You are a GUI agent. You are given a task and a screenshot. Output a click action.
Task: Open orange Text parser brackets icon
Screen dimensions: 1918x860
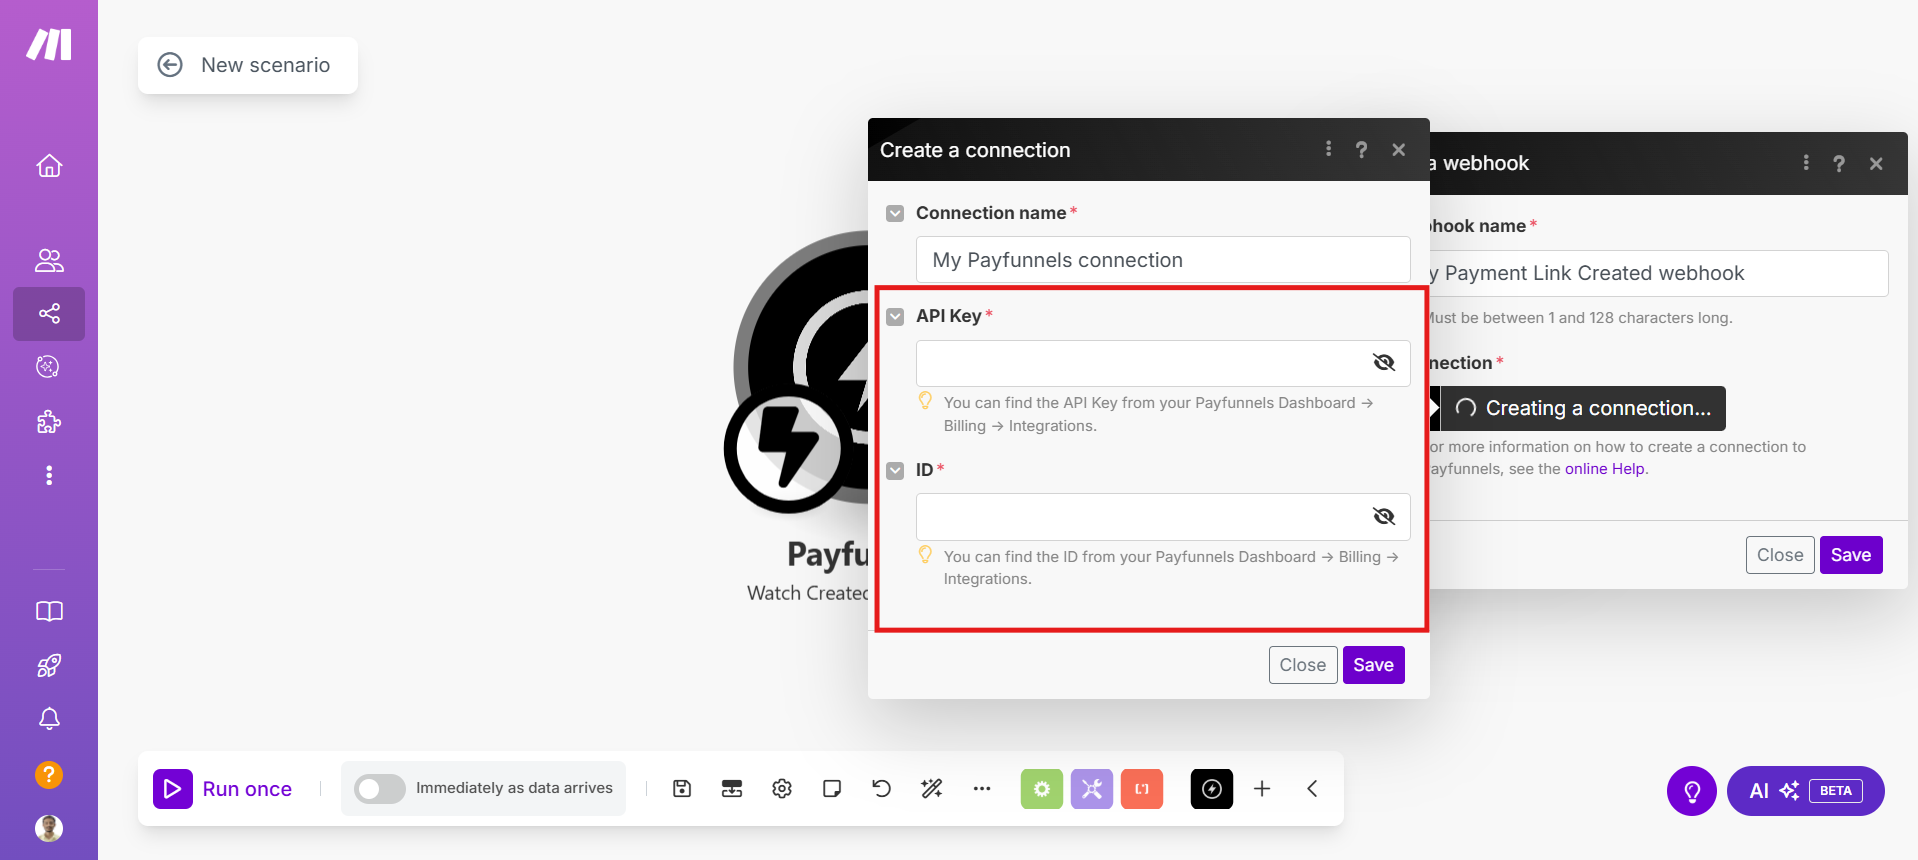[1142, 789]
